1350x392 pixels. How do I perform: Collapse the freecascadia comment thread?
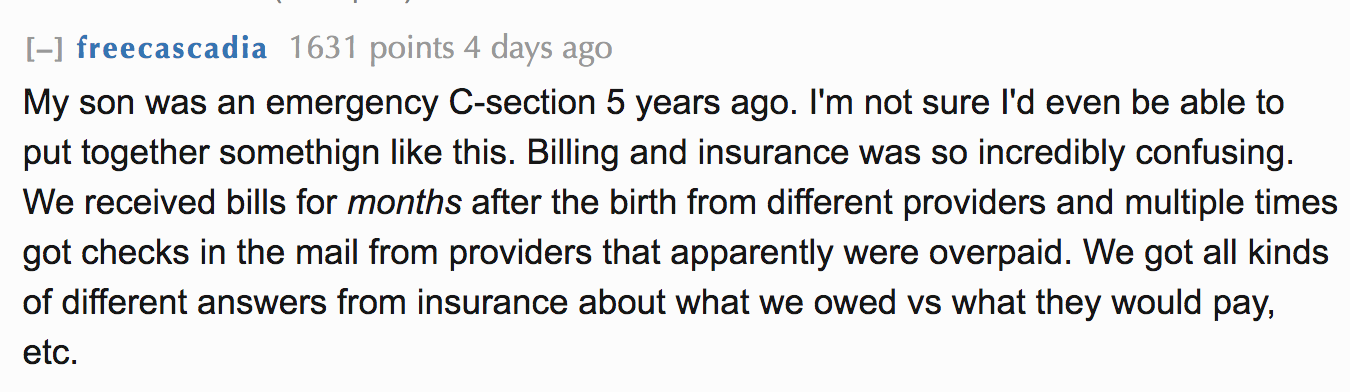[45, 49]
